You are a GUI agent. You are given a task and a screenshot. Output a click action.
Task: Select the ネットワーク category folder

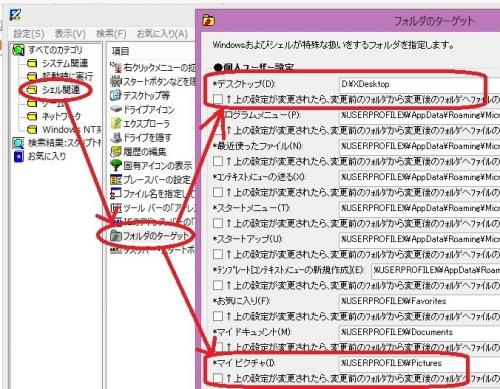click(54, 116)
